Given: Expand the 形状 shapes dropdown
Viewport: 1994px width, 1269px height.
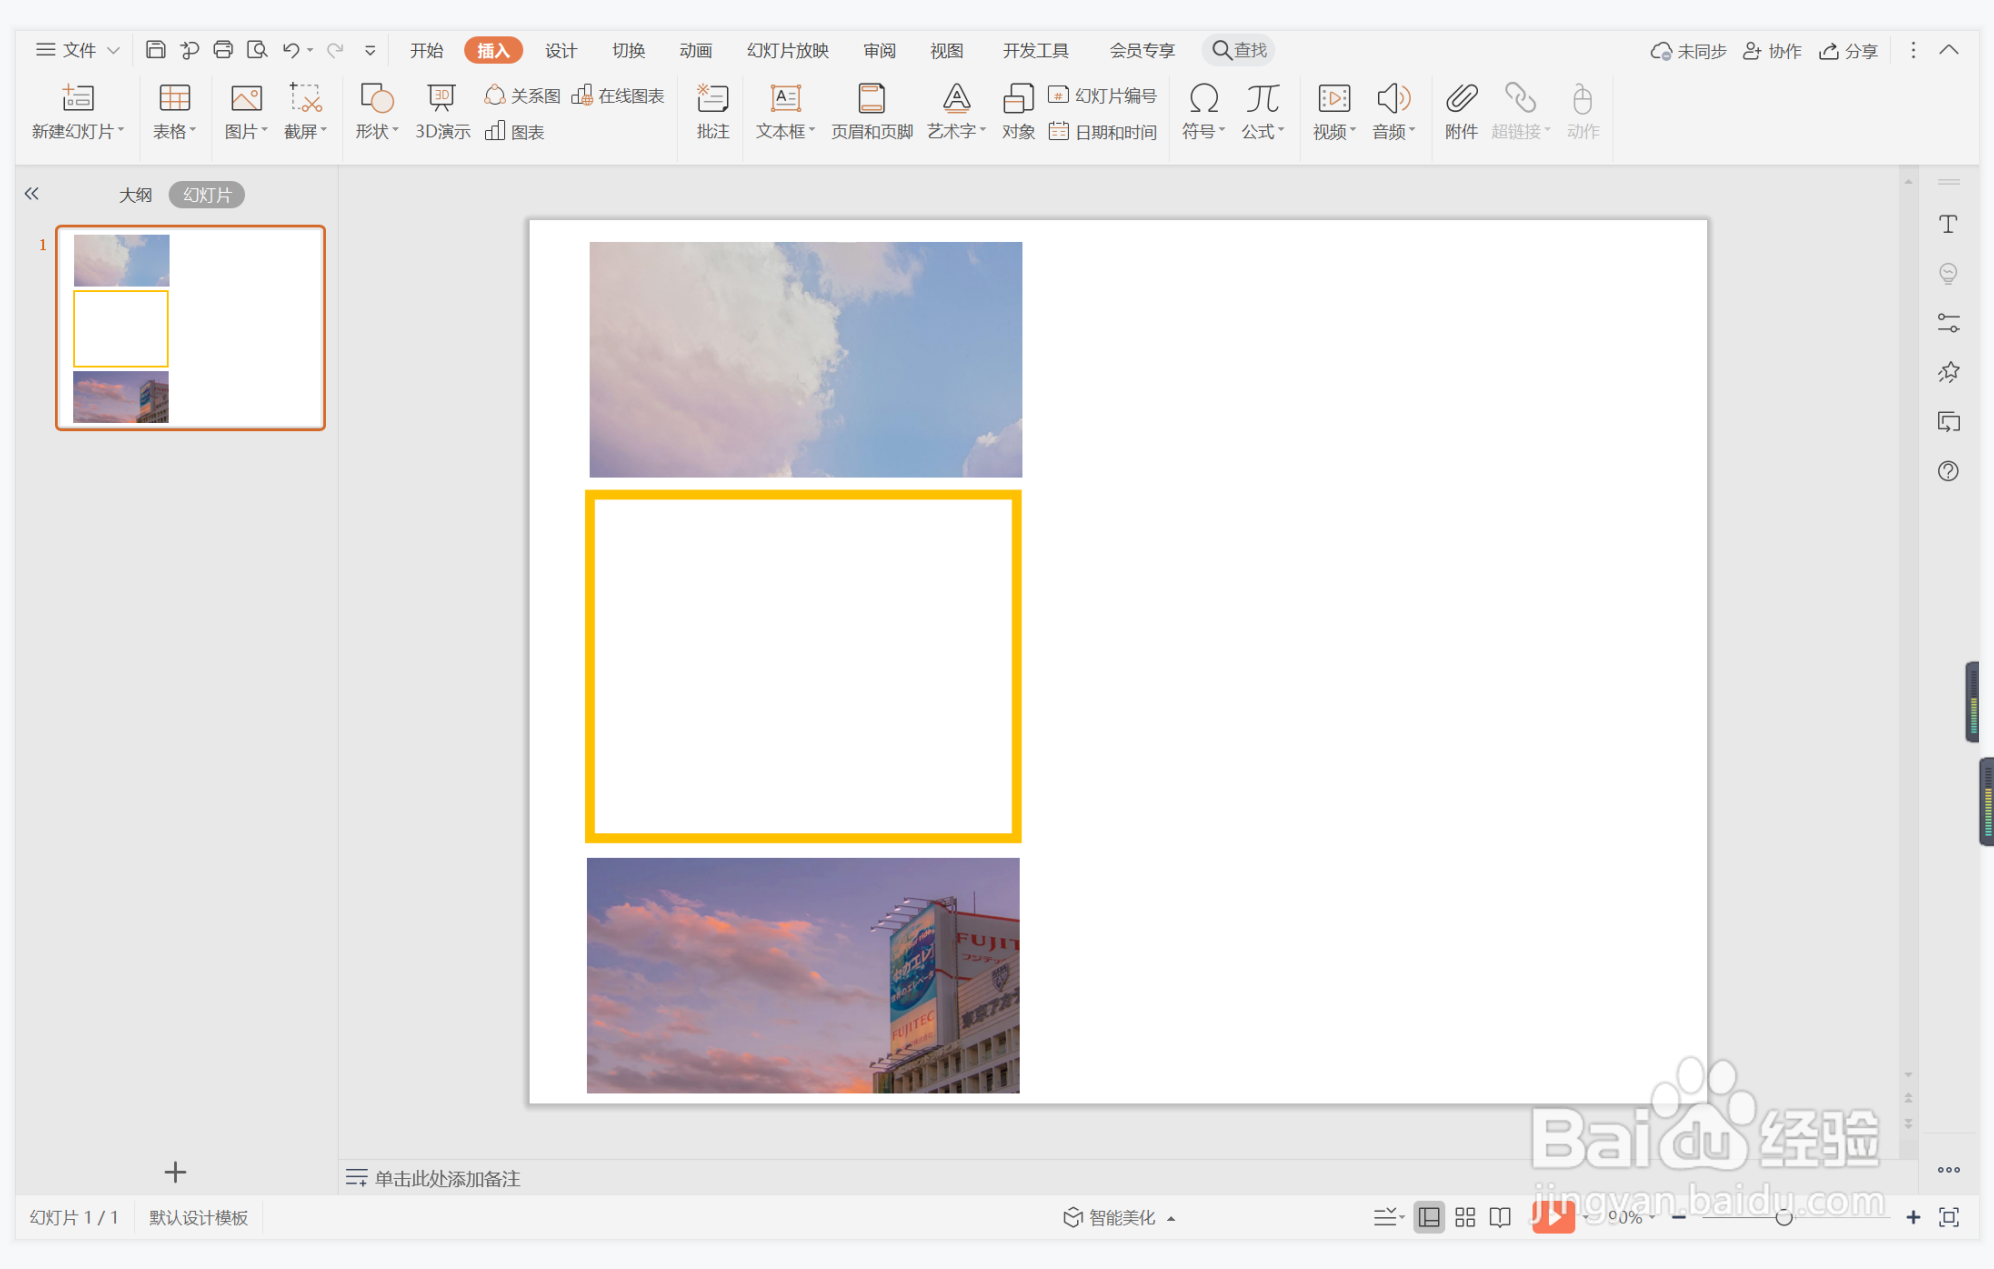Looking at the screenshot, I should click(378, 131).
